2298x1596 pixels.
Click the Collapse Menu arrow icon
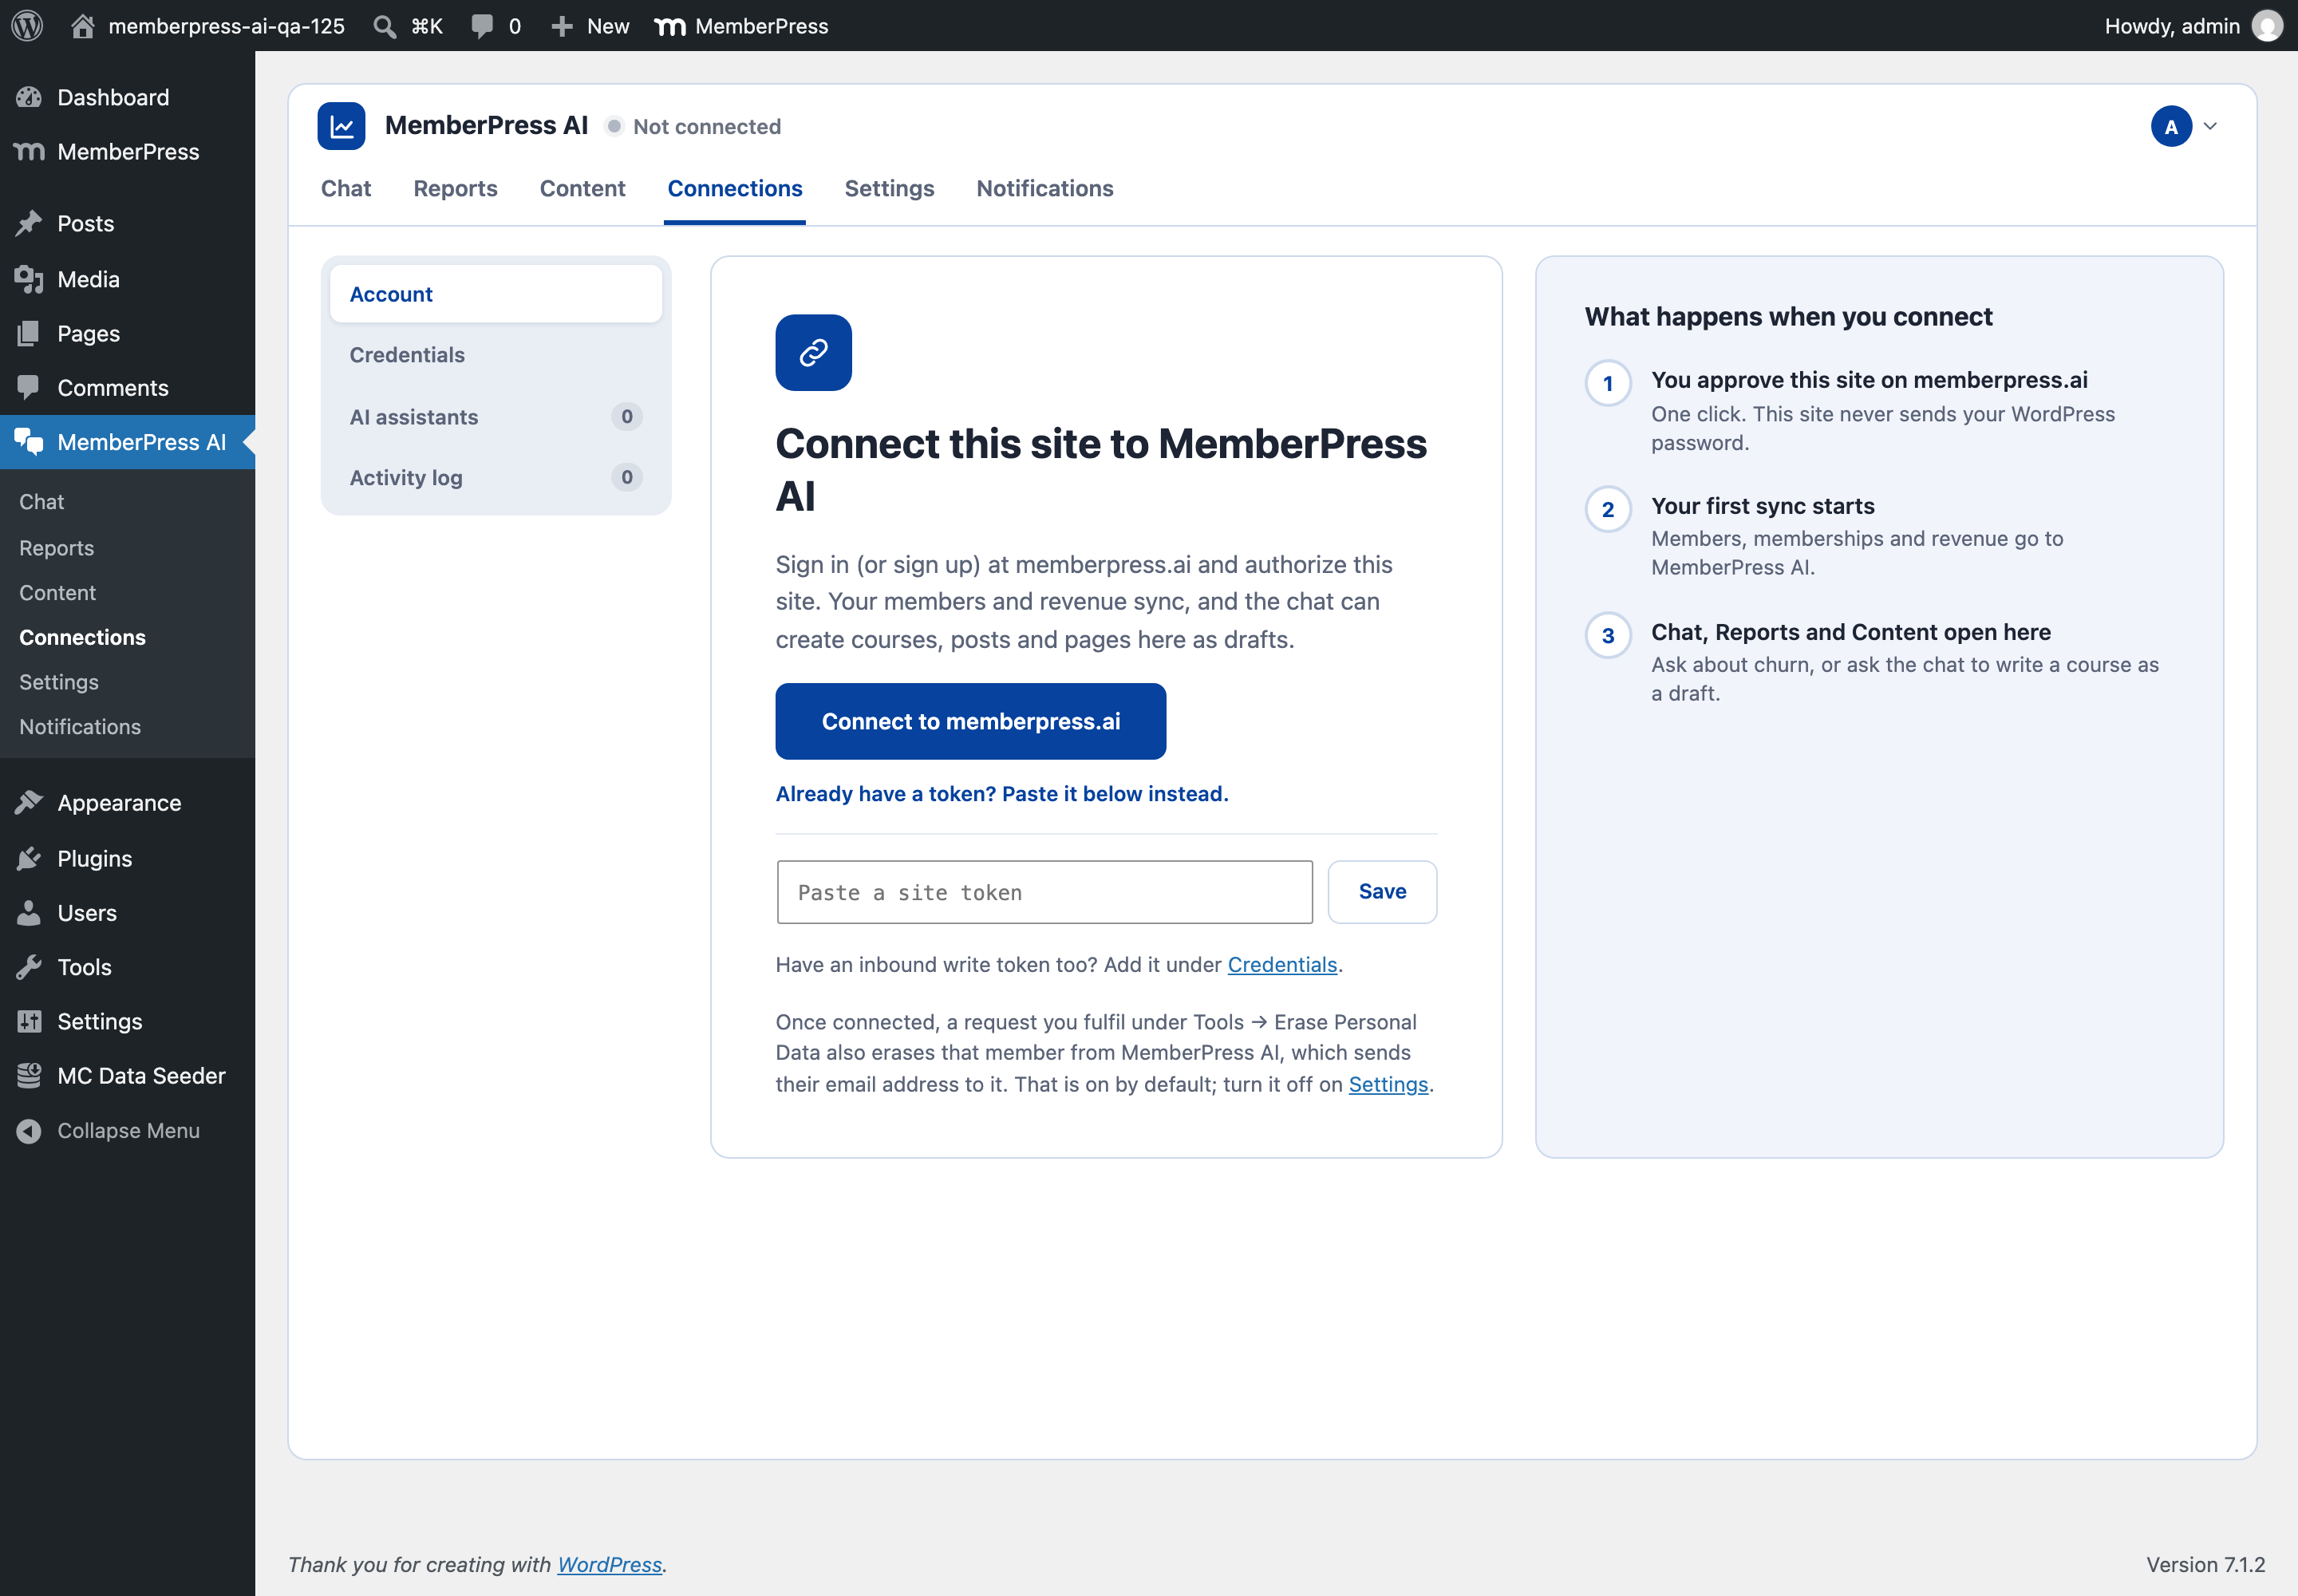click(x=29, y=1130)
